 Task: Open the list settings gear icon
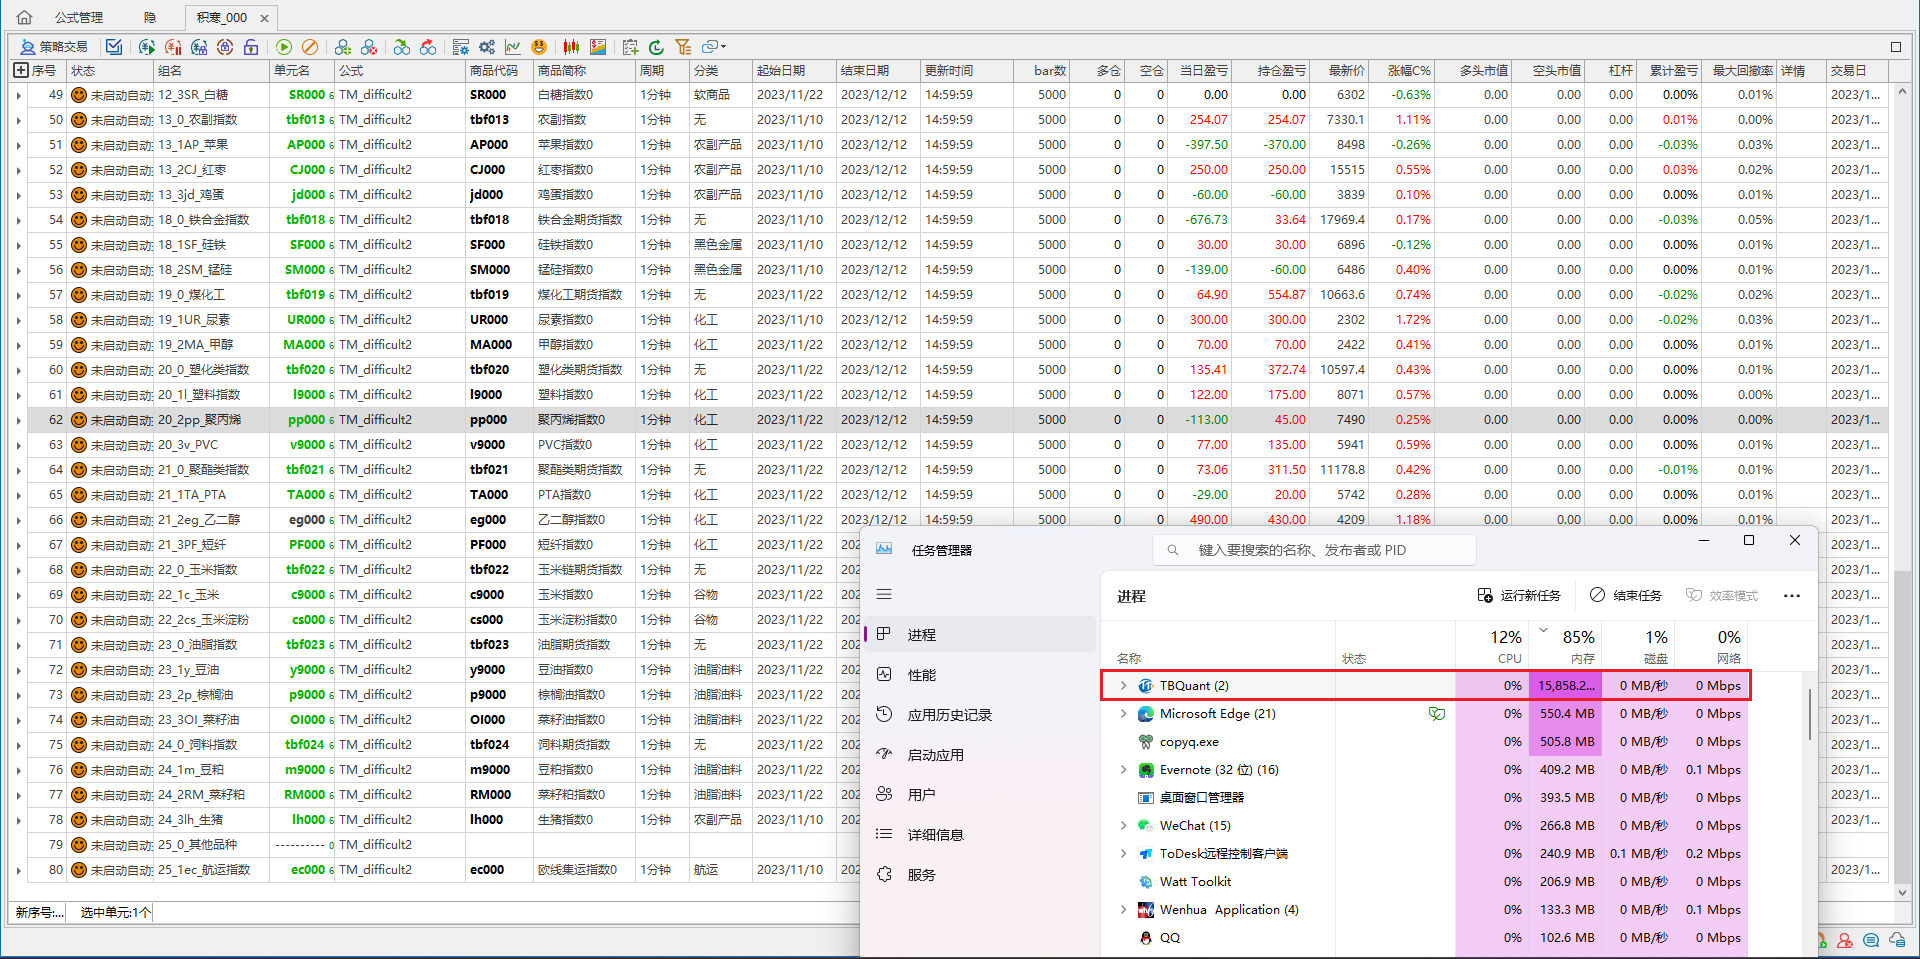(x=461, y=47)
